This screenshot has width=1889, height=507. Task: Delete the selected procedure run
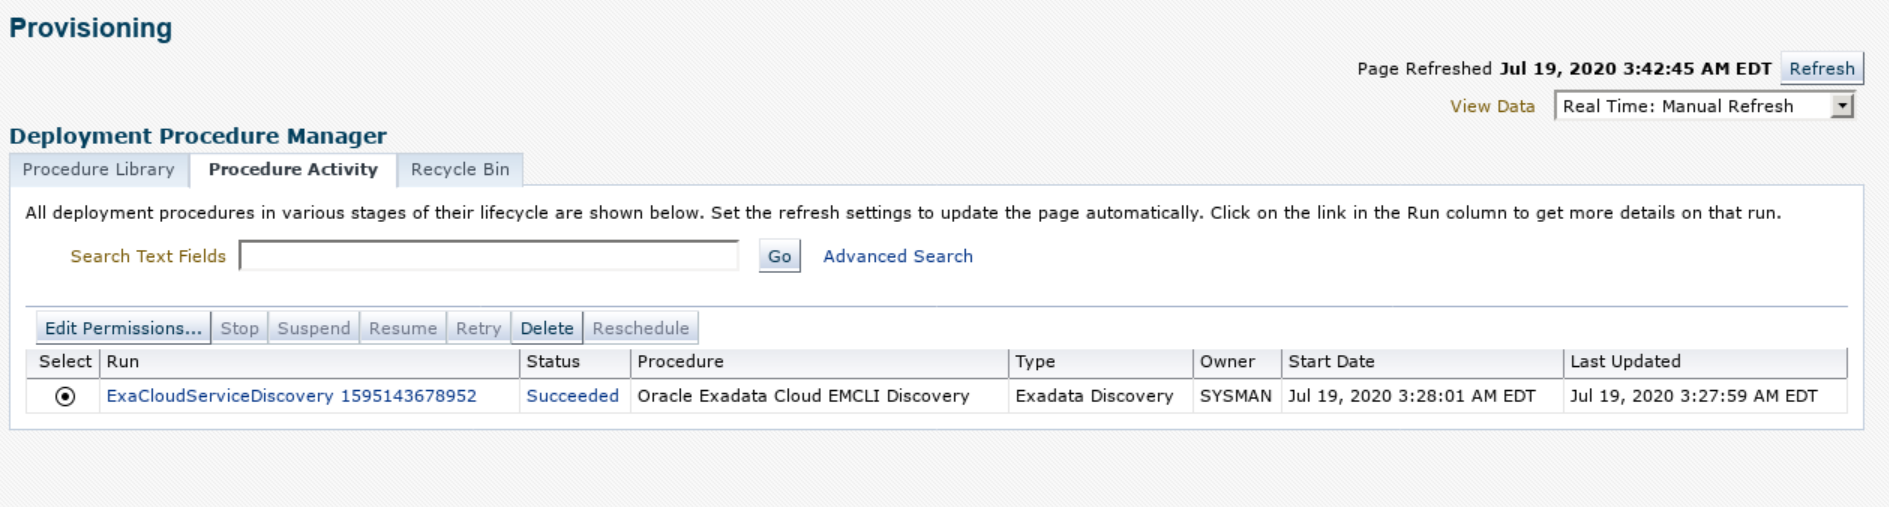[546, 328]
